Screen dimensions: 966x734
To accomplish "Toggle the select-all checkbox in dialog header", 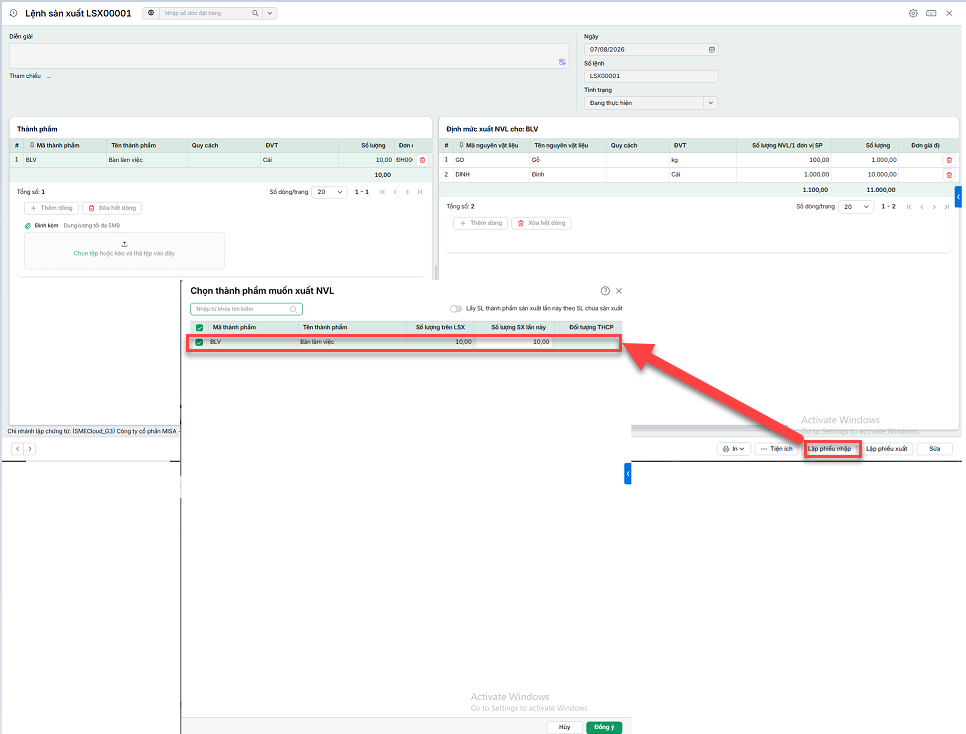I will tap(199, 327).
